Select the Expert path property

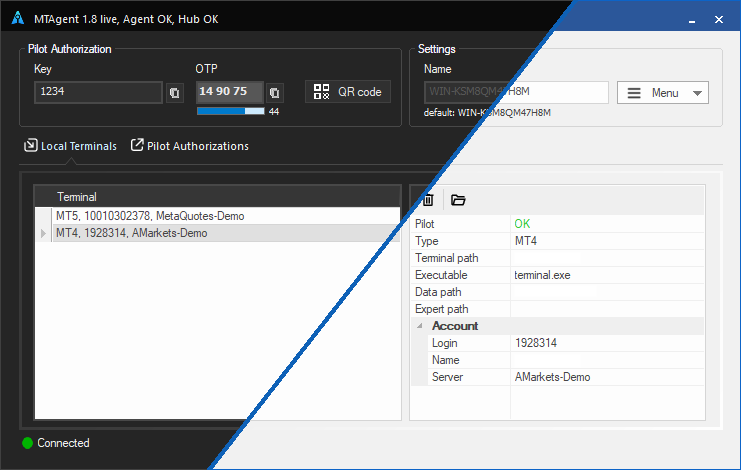pos(558,309)
